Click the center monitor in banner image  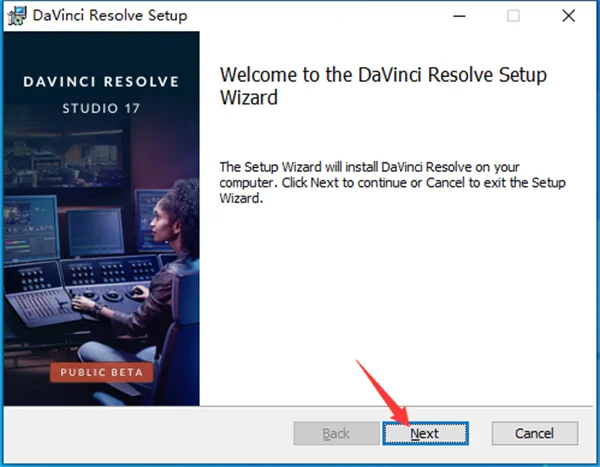click(x=95, y=233)
